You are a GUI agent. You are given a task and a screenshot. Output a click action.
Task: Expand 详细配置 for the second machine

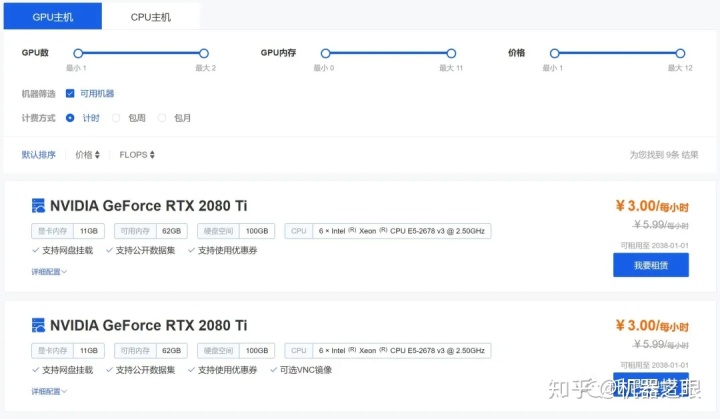(49, 391)
